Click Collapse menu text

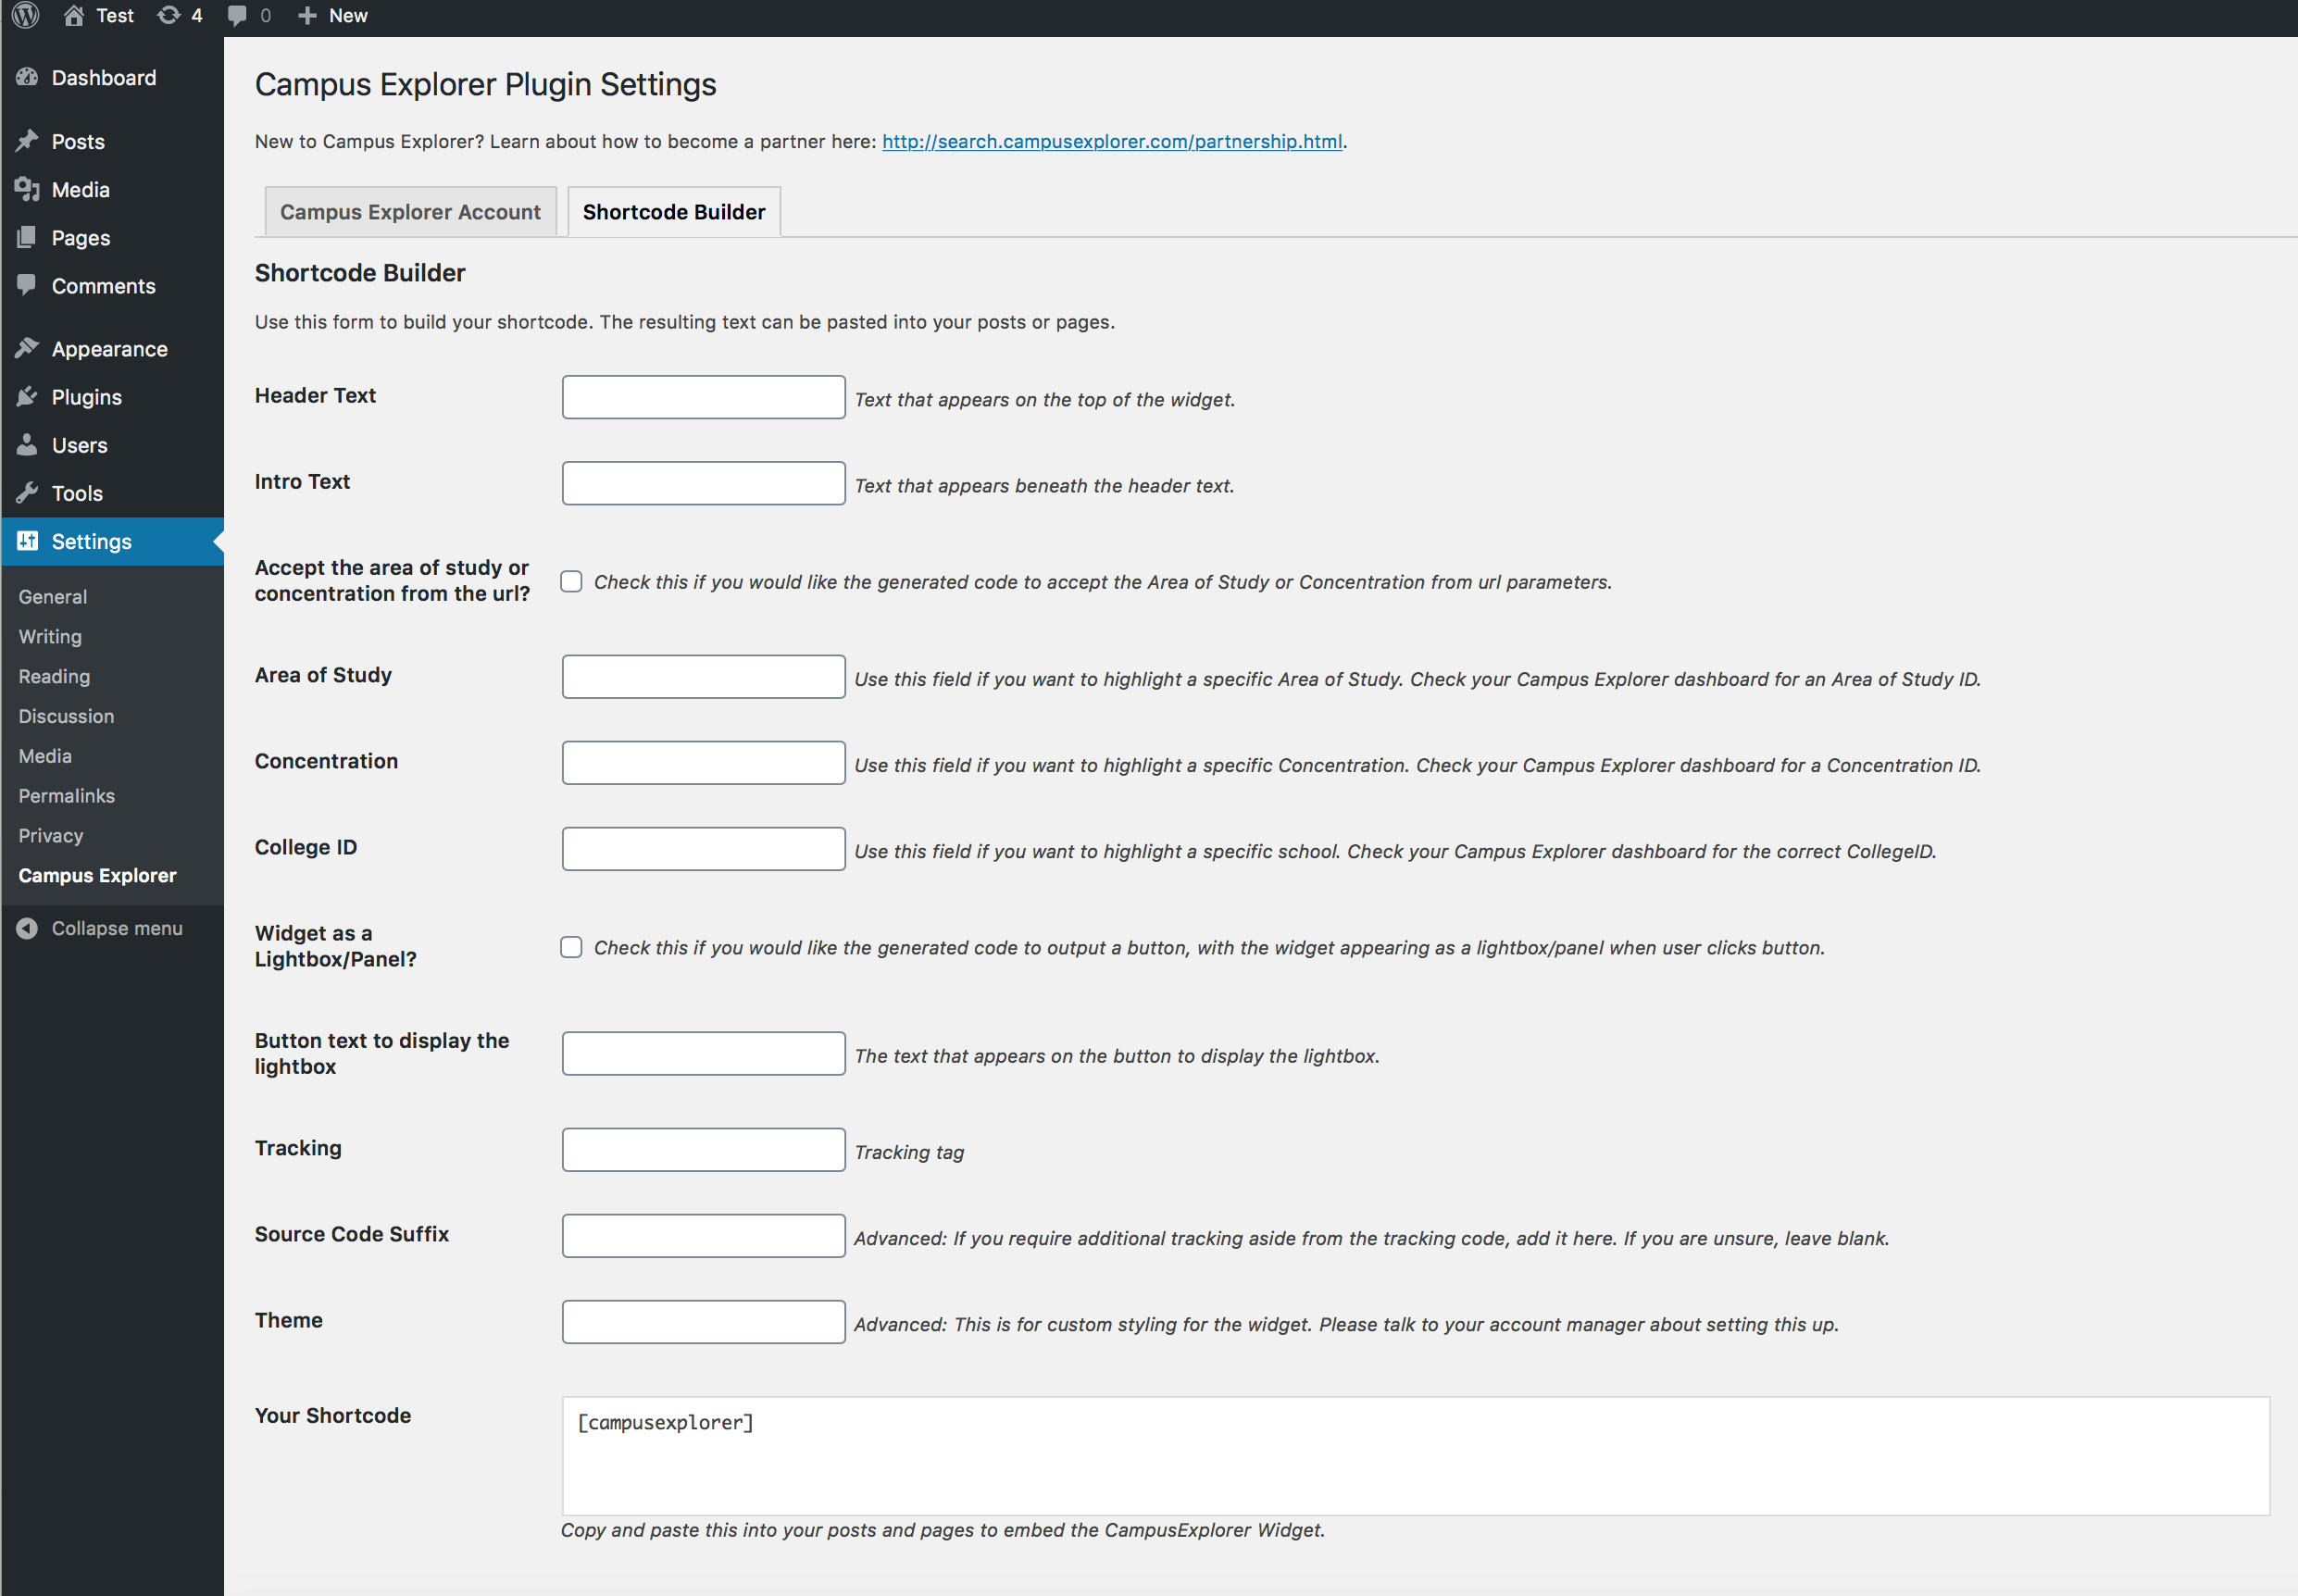tap(117, 928)
